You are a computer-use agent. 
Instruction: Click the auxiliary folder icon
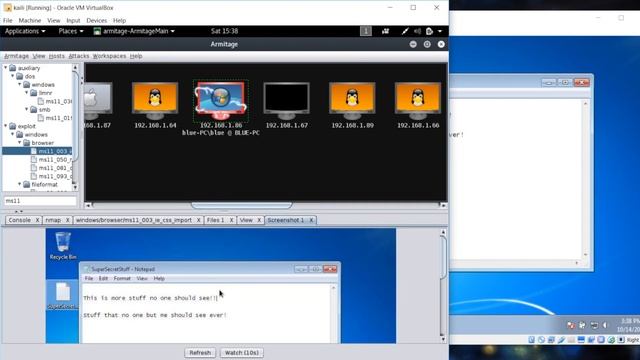(x=13, y=68)
